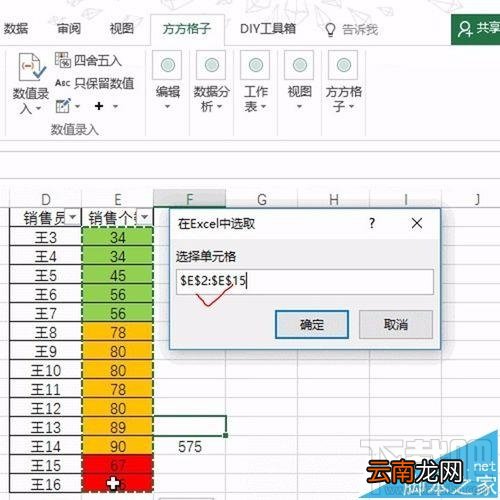
Task: Click cell containing 王6
Action: point(46,294)
